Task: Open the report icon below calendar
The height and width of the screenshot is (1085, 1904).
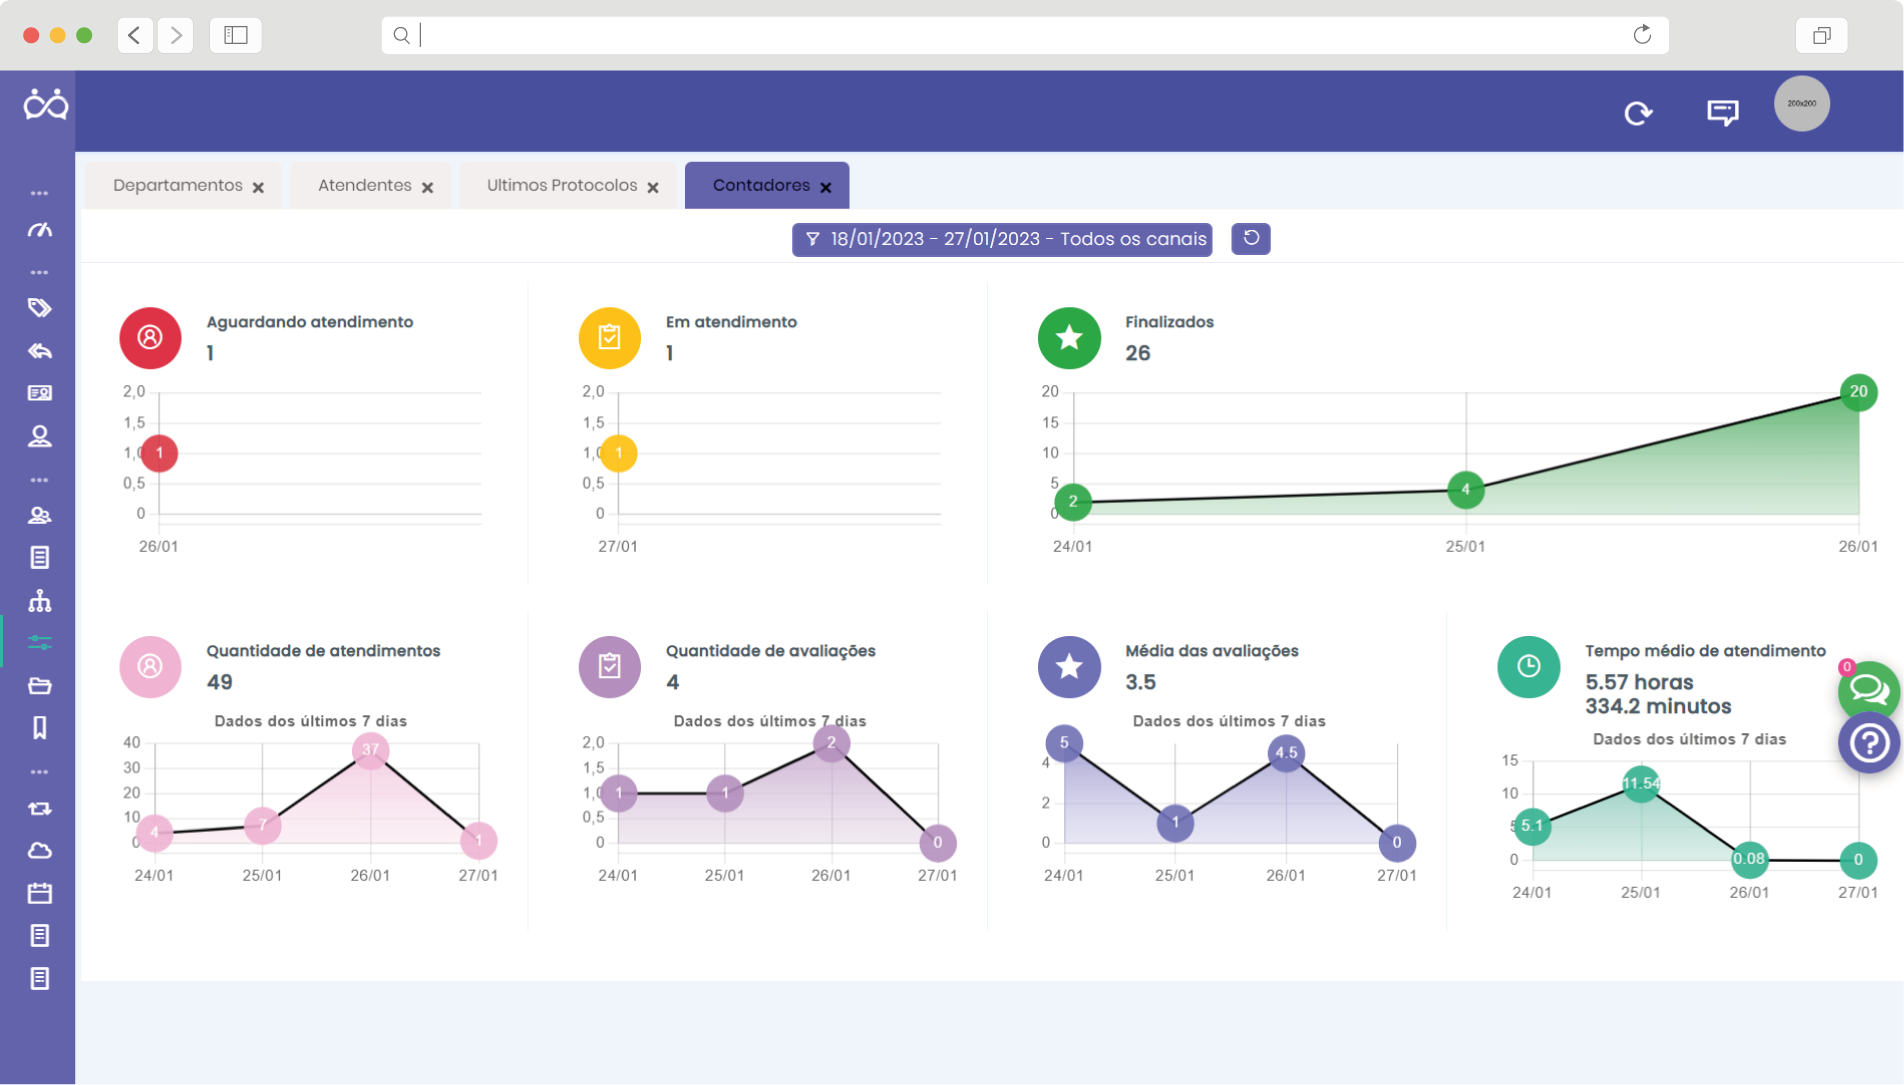Action: click(39, 936)
